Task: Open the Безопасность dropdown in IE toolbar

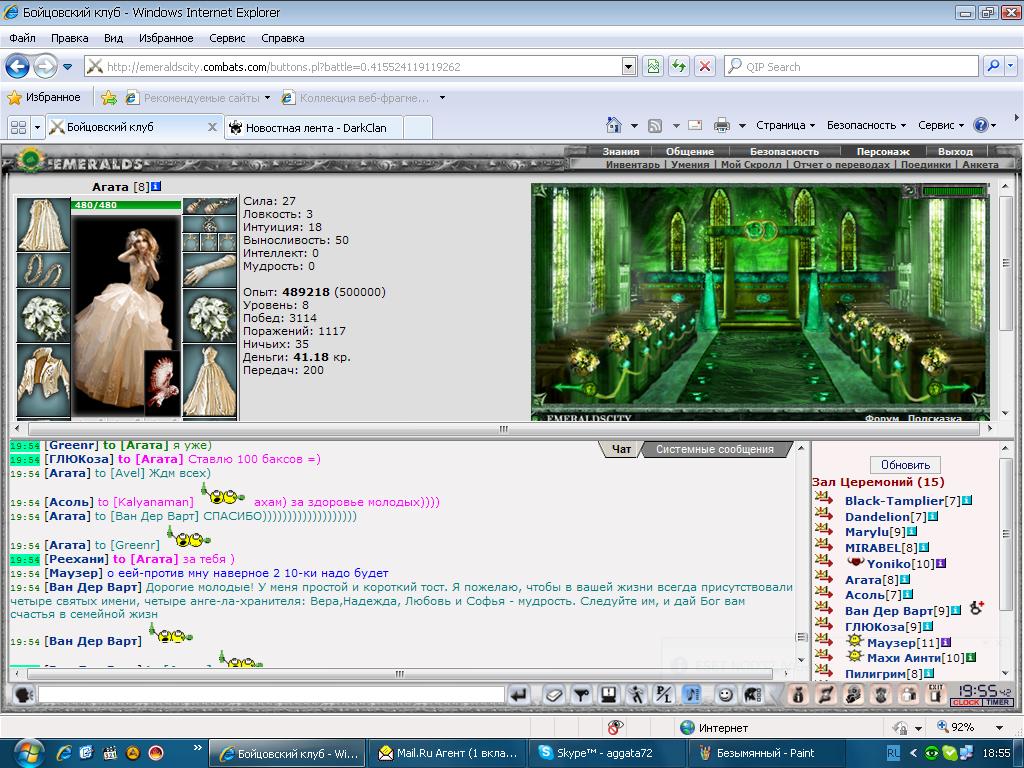Action: click(x=867, y=125)
